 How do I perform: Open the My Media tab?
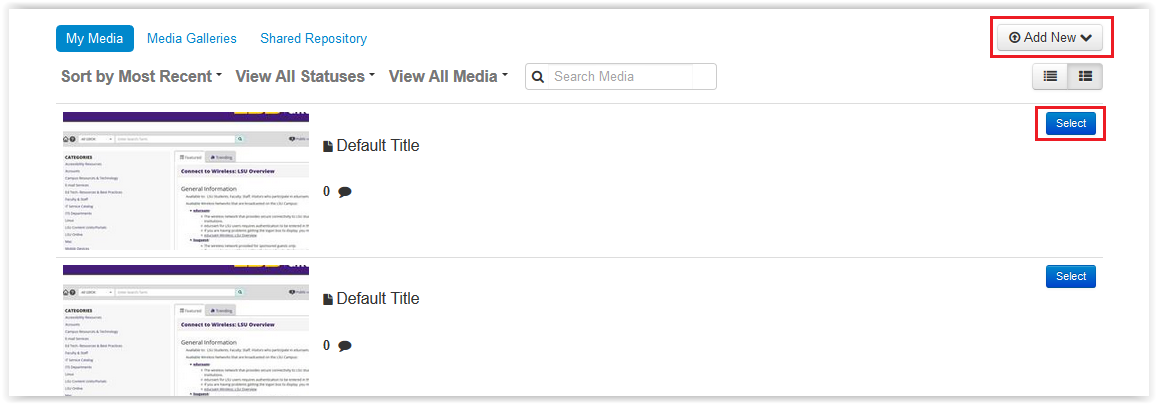point(94,38)
